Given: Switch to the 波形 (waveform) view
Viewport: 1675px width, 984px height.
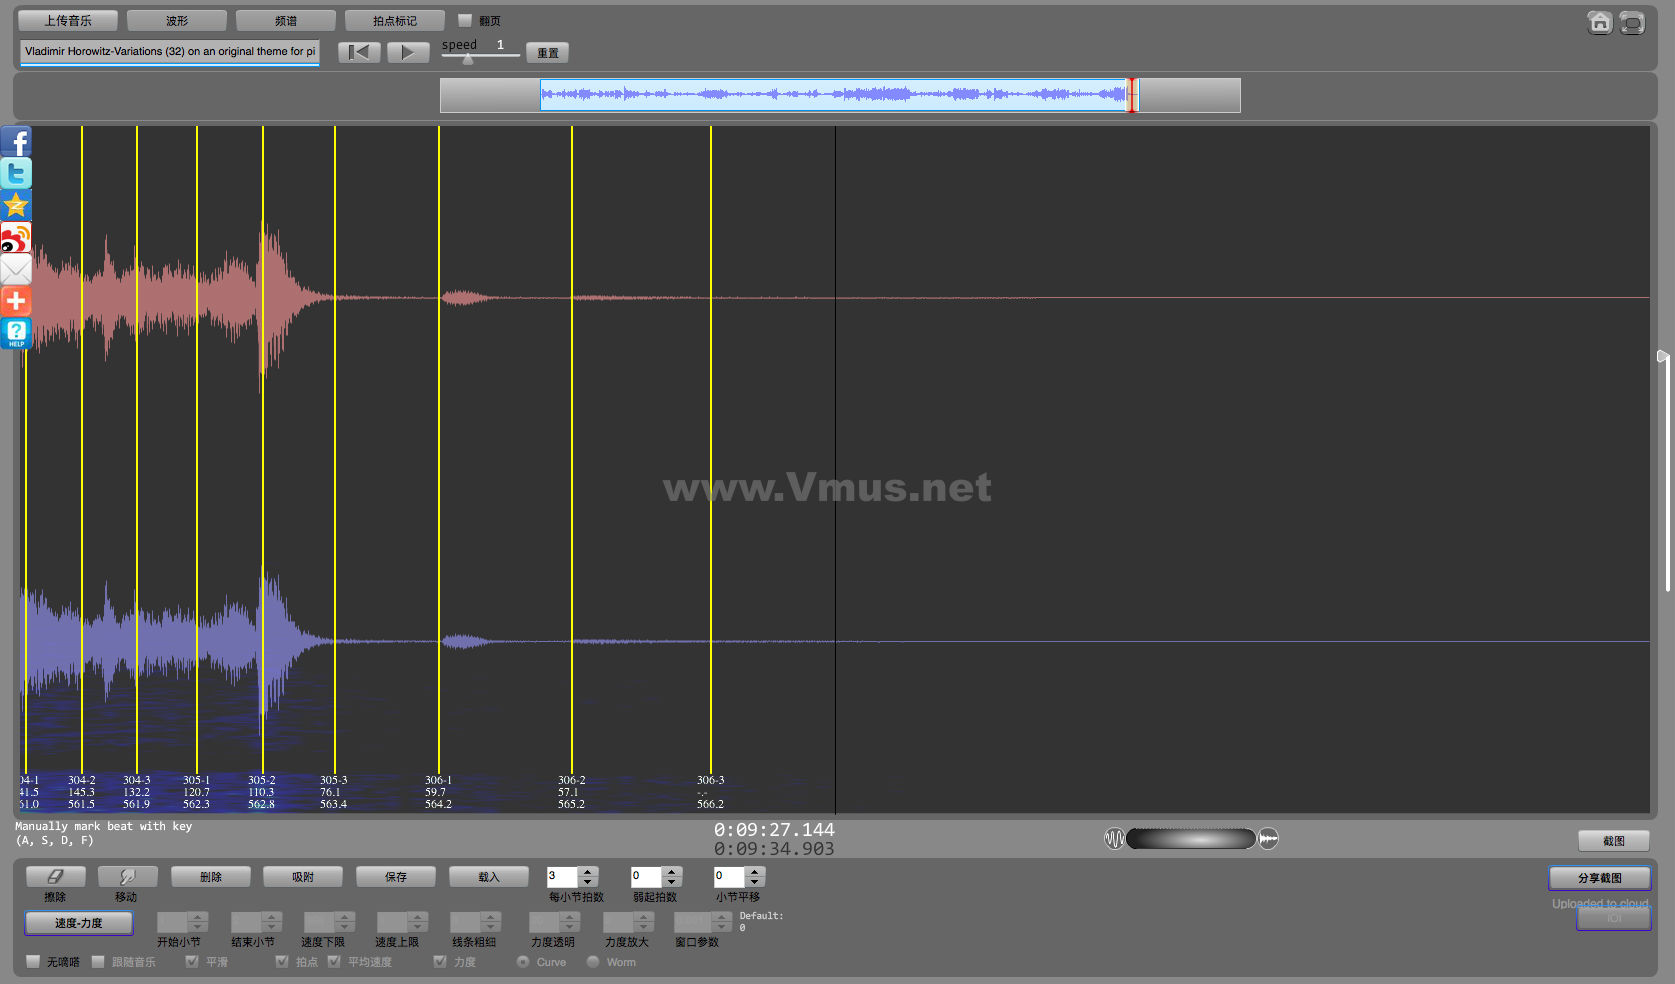Looking at the screenshot, I should pyautogui.click(x=177, y=20).
